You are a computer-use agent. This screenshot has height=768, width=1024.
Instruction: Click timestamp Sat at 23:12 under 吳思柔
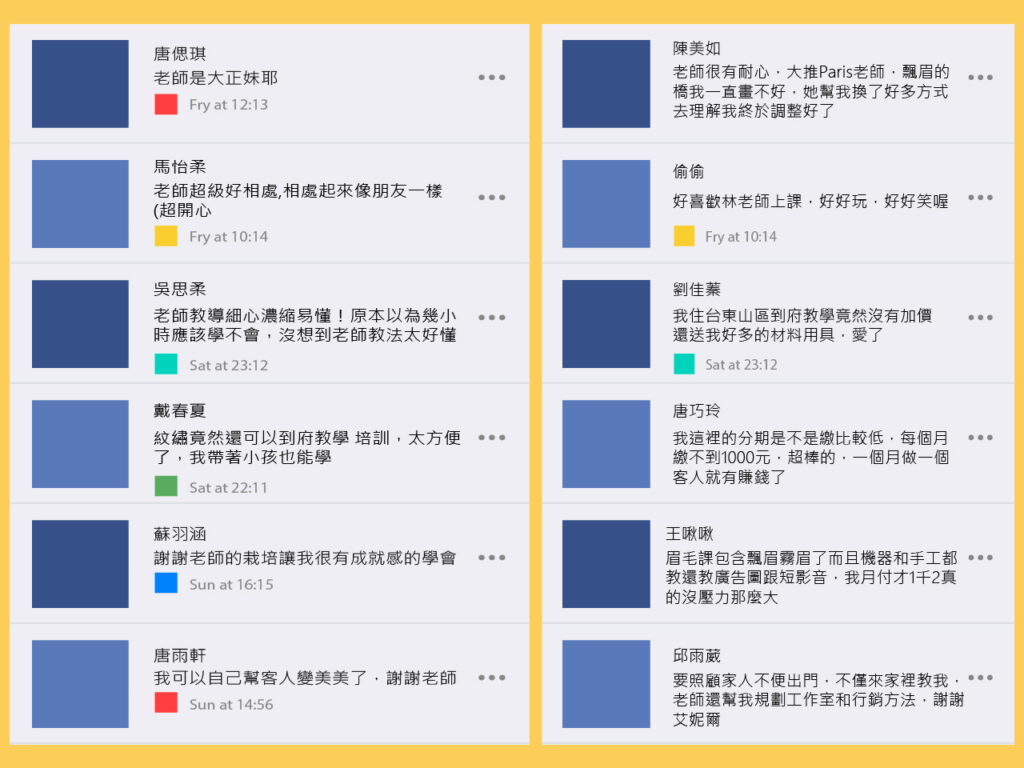229,365
